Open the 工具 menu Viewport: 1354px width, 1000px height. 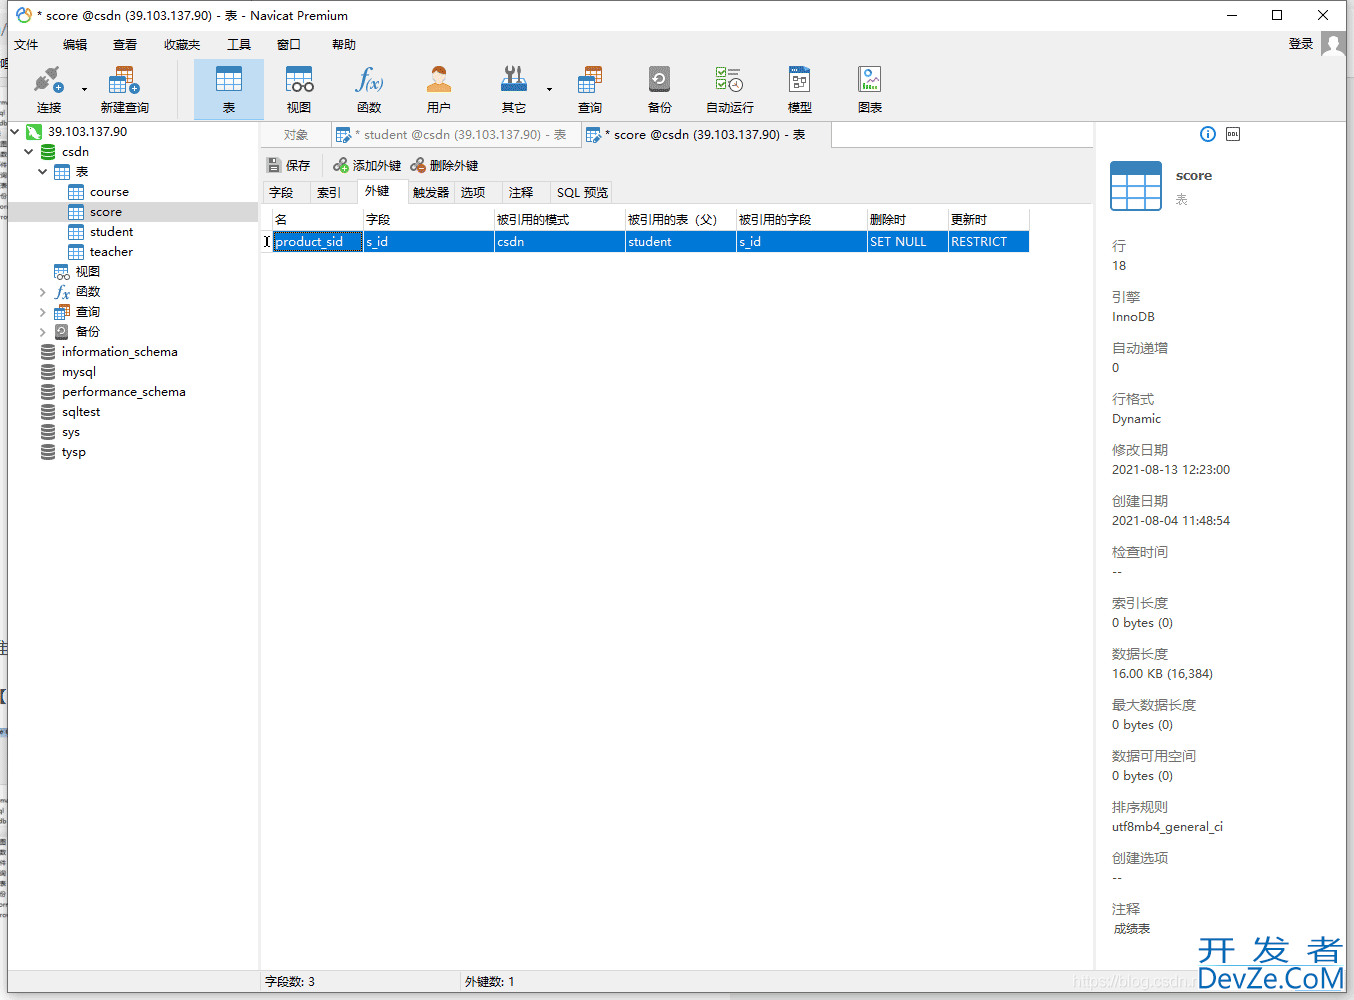[x=239, y=45]
